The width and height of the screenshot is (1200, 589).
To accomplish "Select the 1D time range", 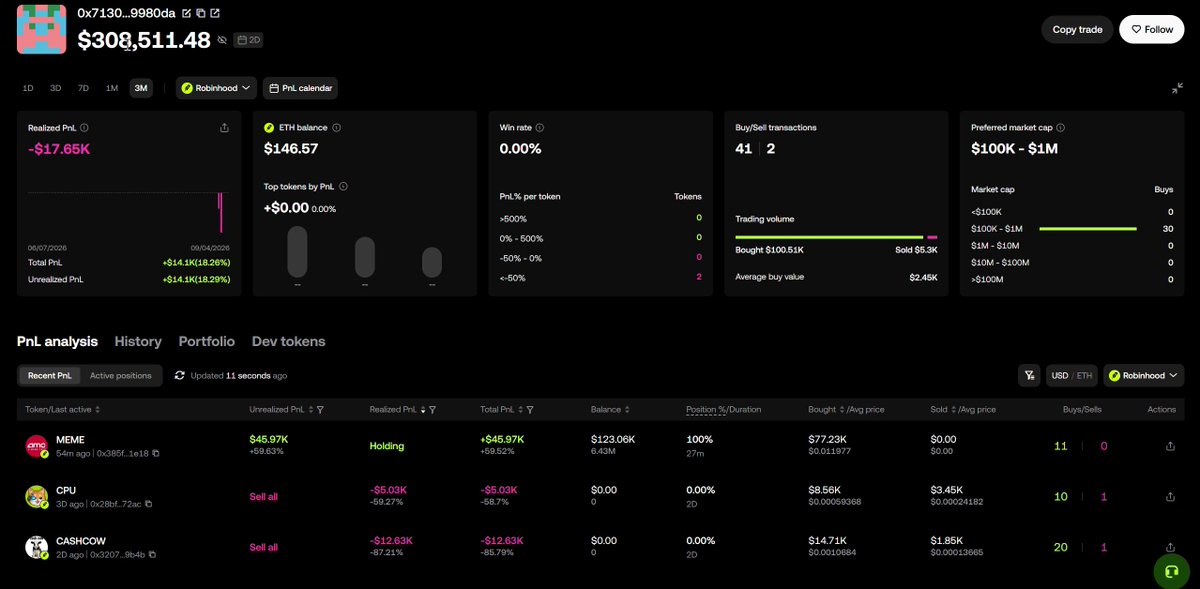I will point(28,88).
